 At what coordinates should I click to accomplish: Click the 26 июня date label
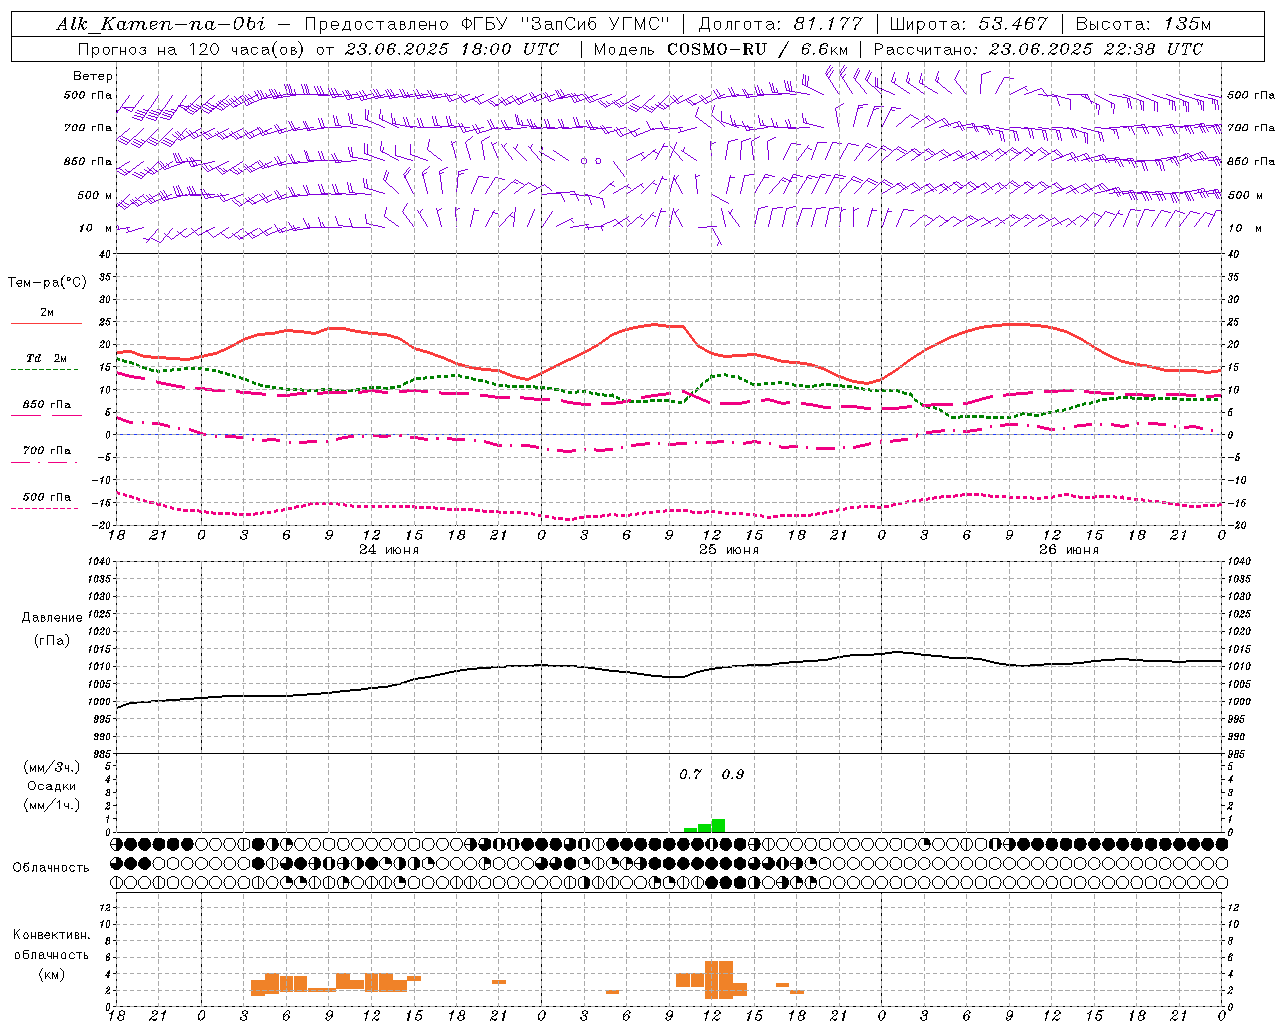(x=1069, y=549)
